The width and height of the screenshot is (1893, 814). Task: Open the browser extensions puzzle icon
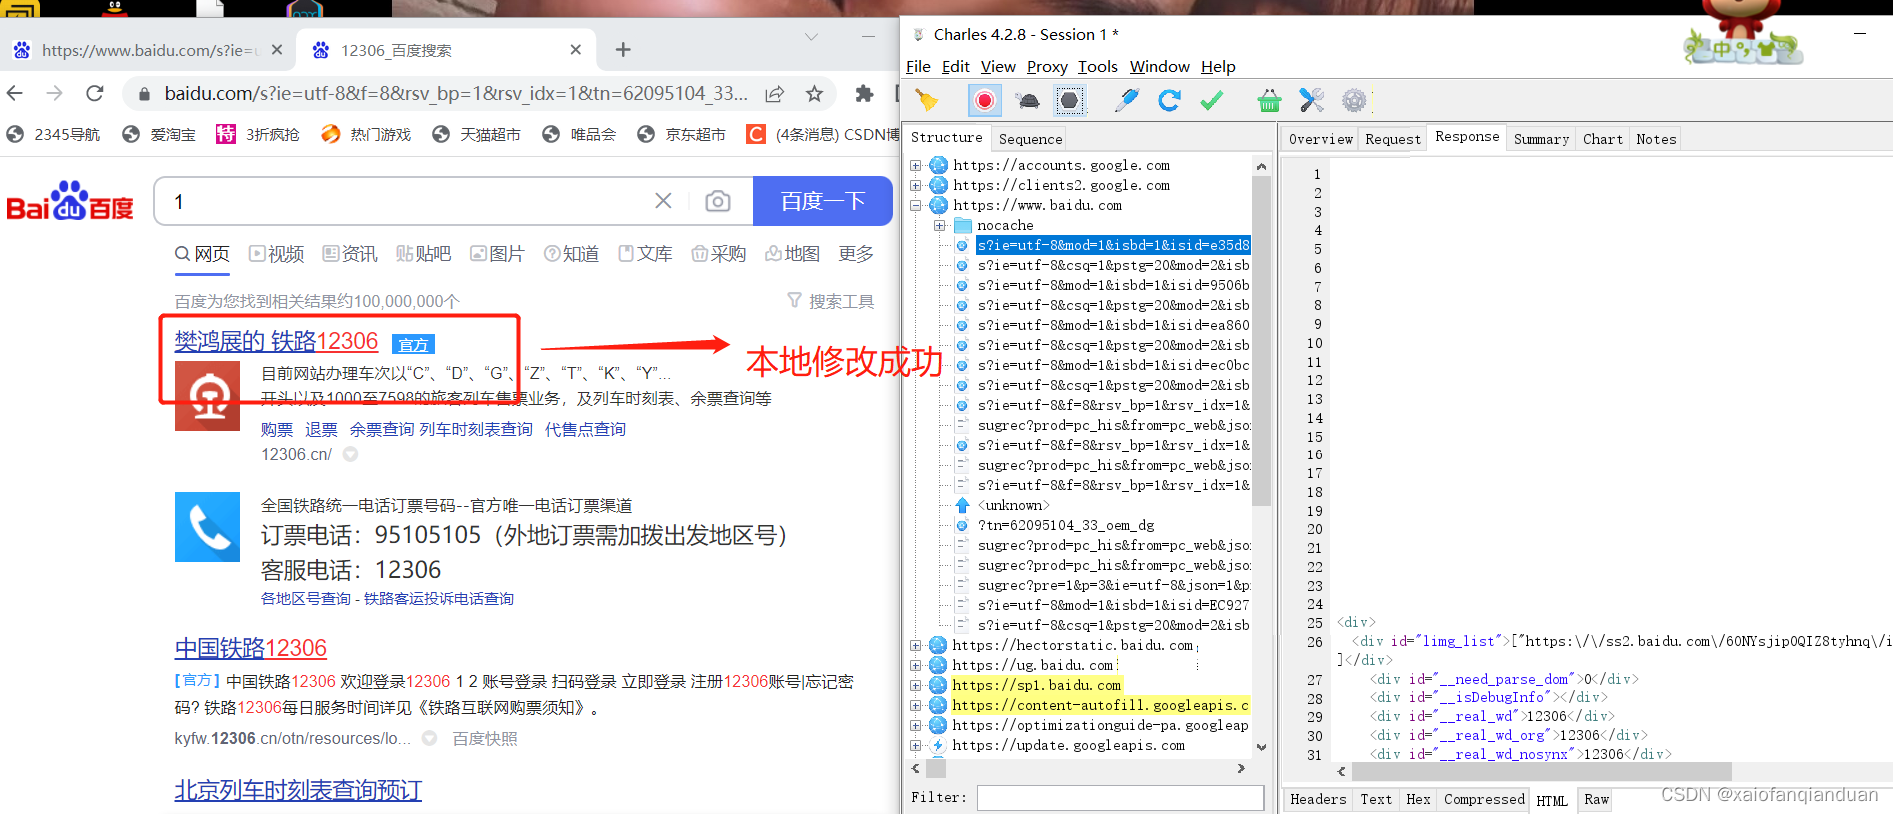click(x=864, y=93)
